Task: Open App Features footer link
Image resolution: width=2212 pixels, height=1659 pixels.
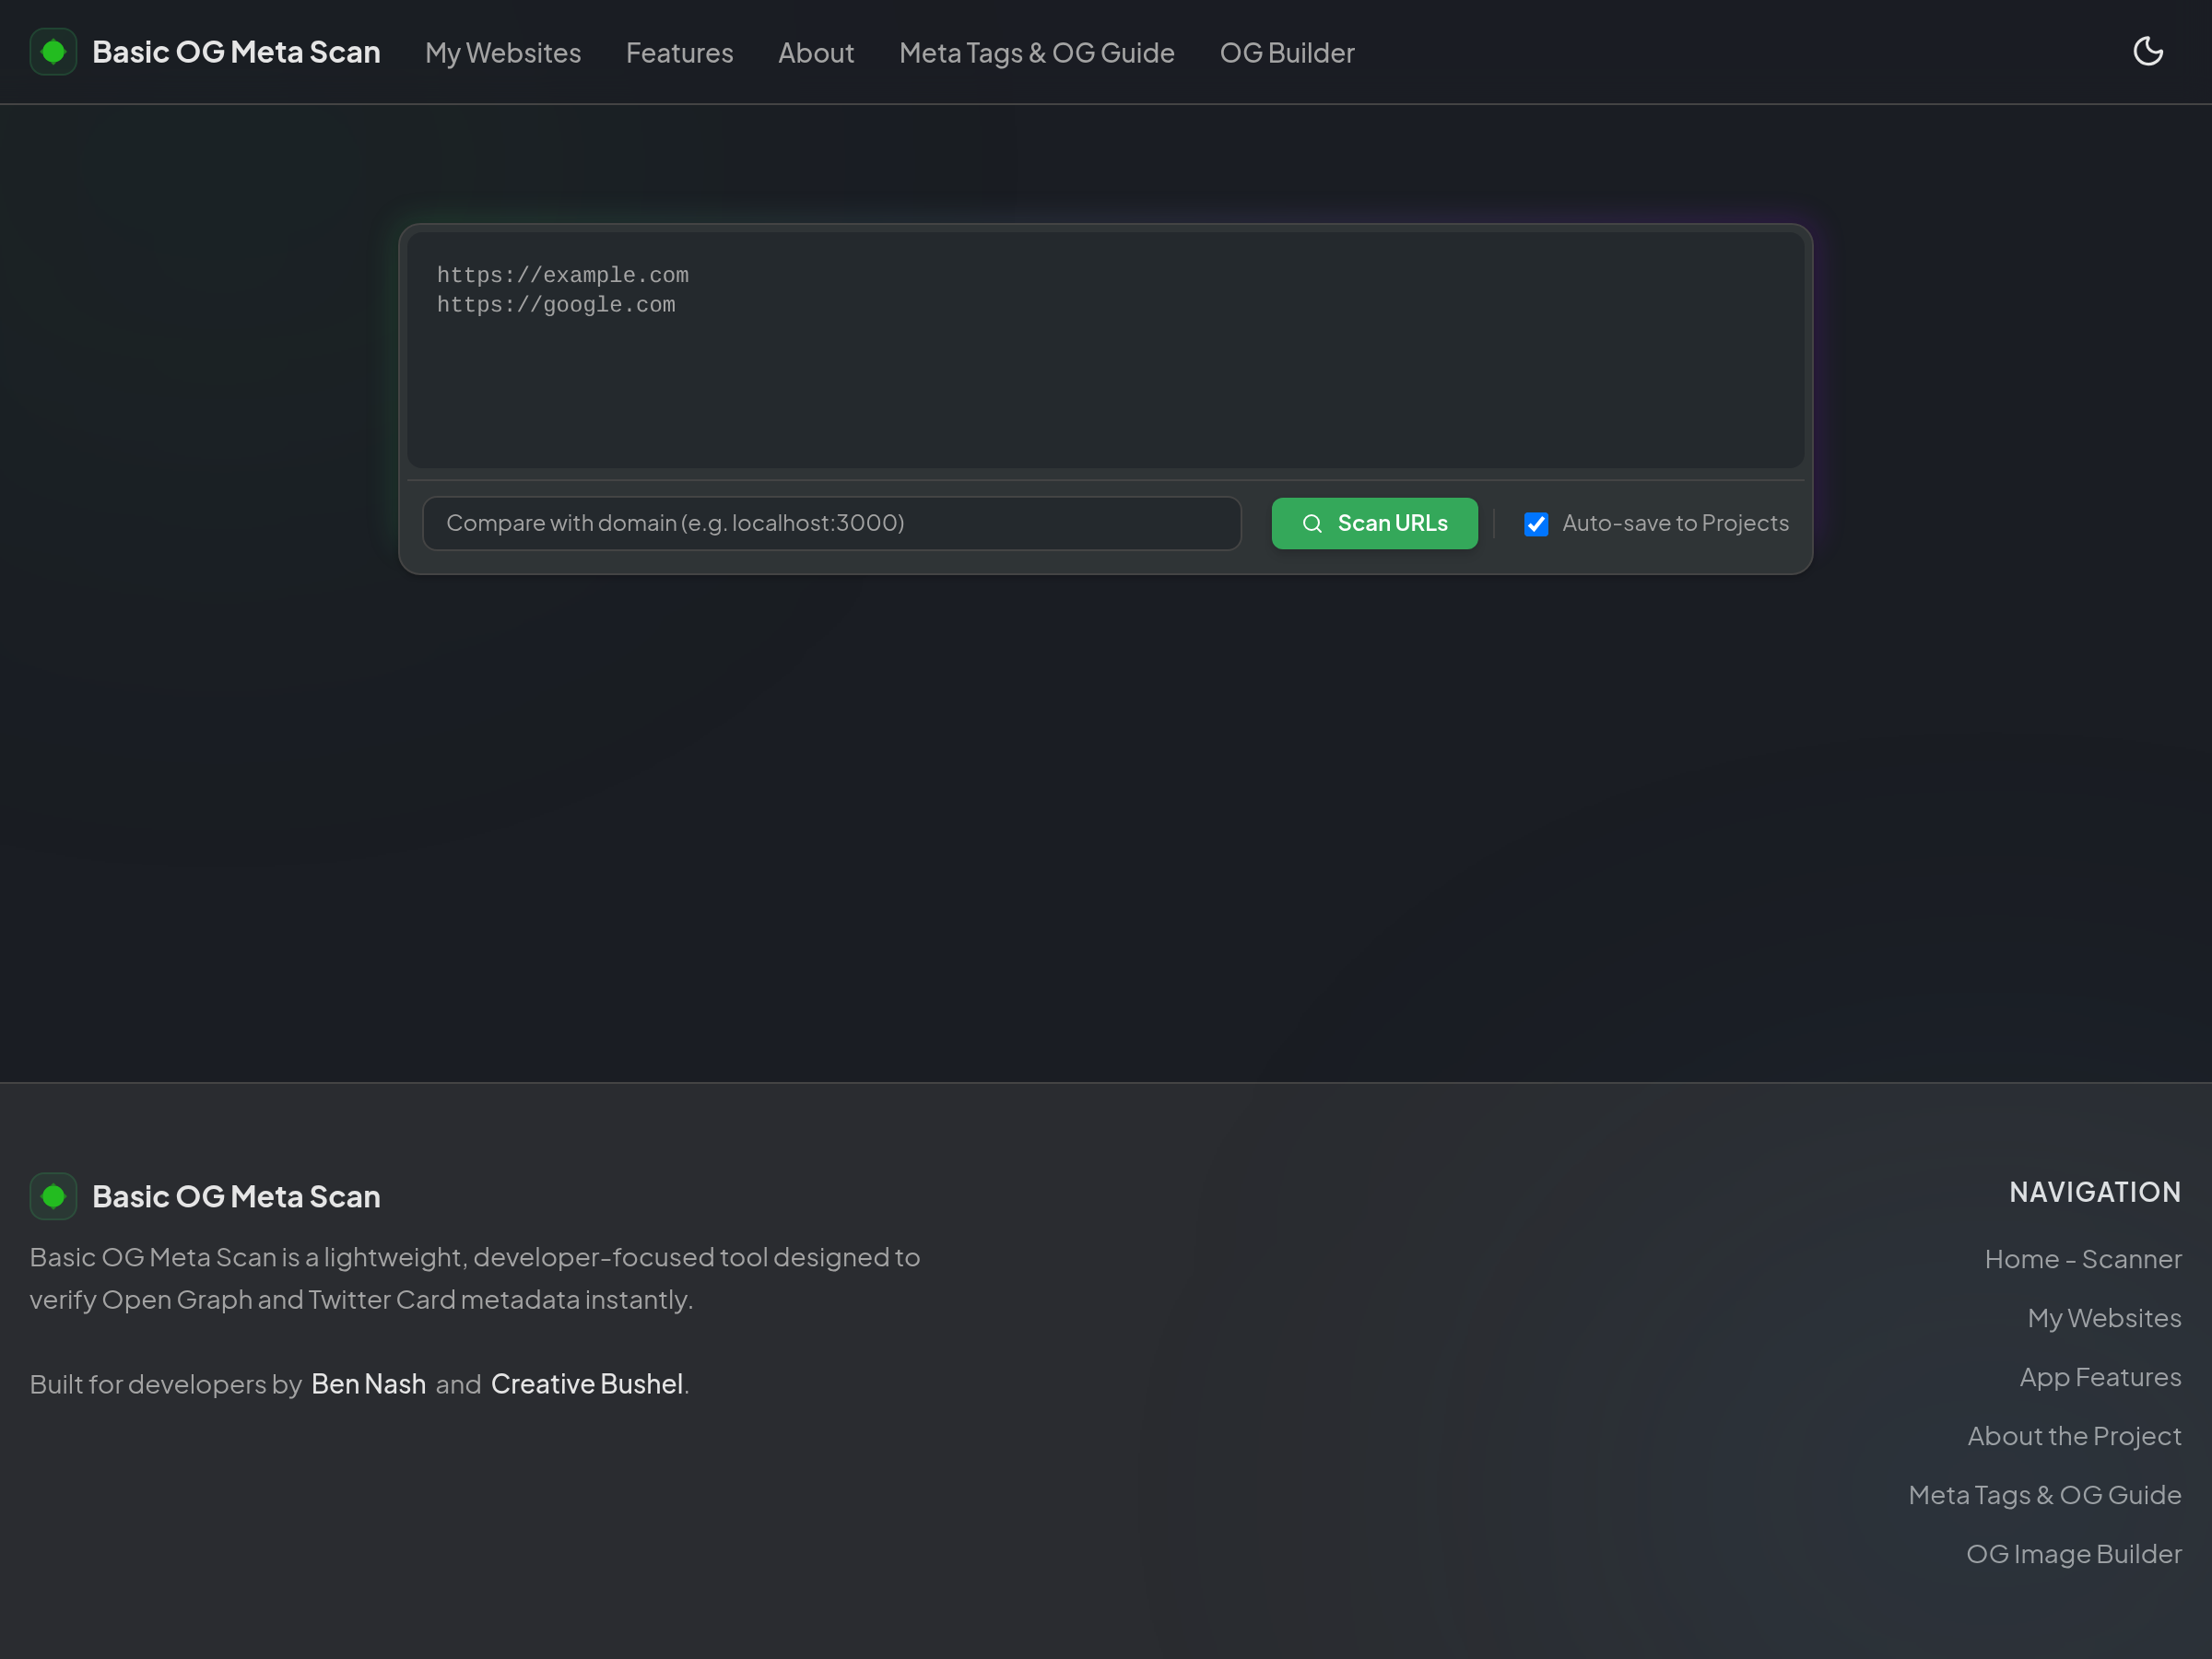Action: click(2100, 1377)
